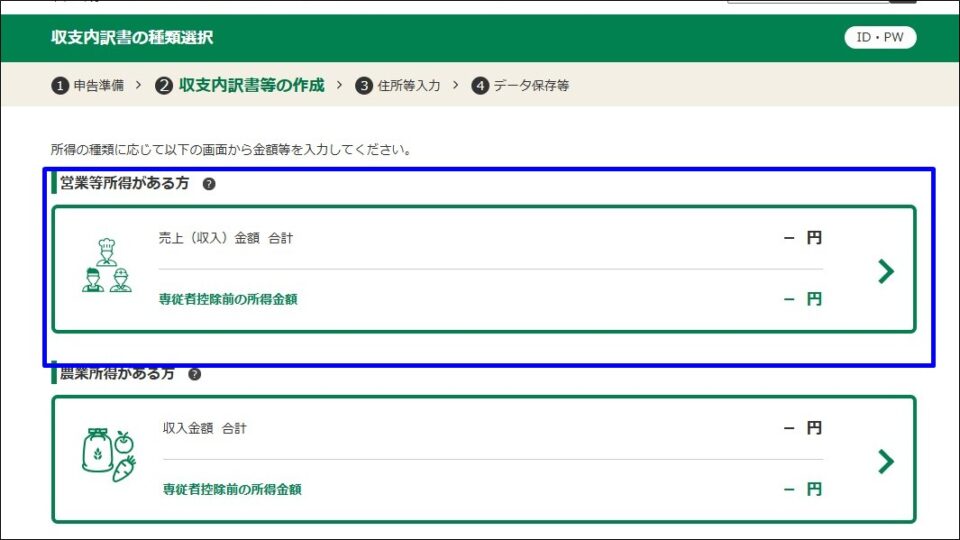
Task: Click the step 1 number circle
Action: click(x=60, y=86)
